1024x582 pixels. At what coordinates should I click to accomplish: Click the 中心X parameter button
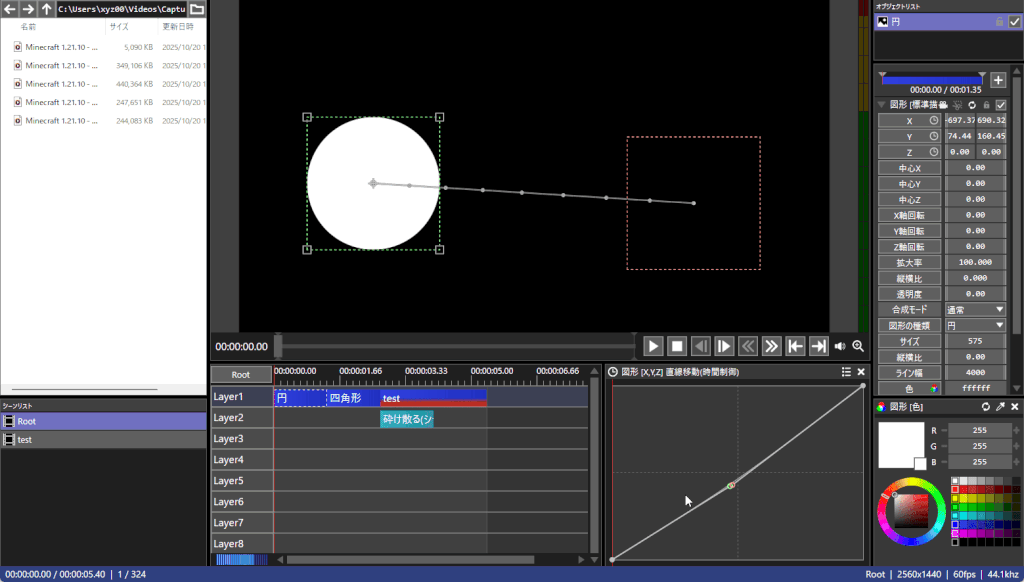(909, 168)
